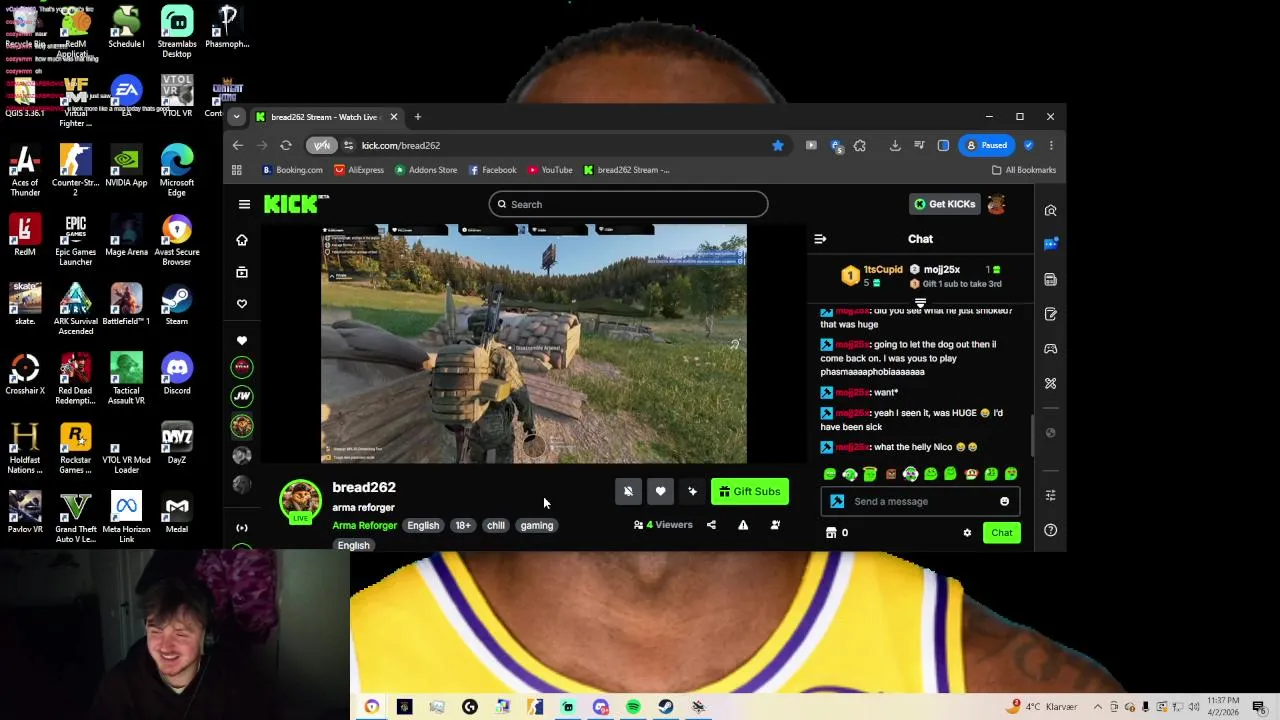This screenshot has height=720, width=1280.
Task: Open a new browser tab
Action: 418,117
